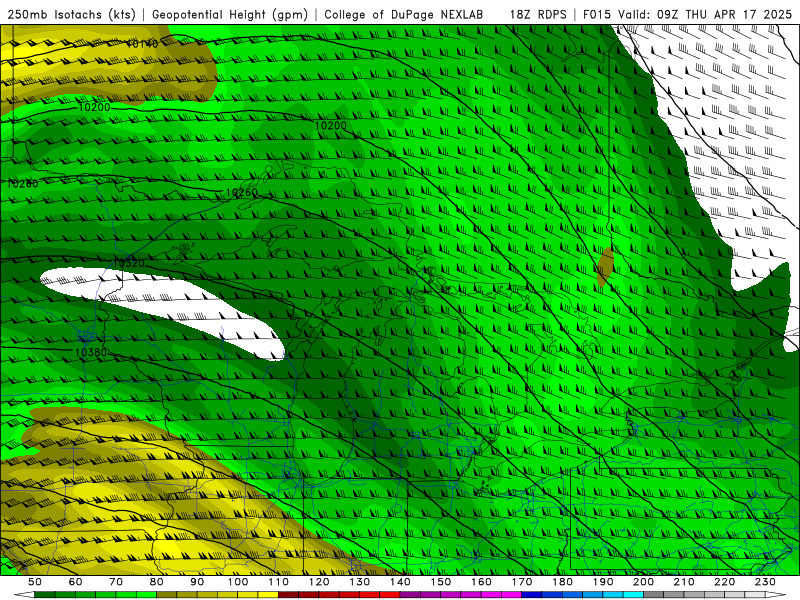
Task: Click the '10260' contour label left of the lake outlines
Action: click(241, 192)
